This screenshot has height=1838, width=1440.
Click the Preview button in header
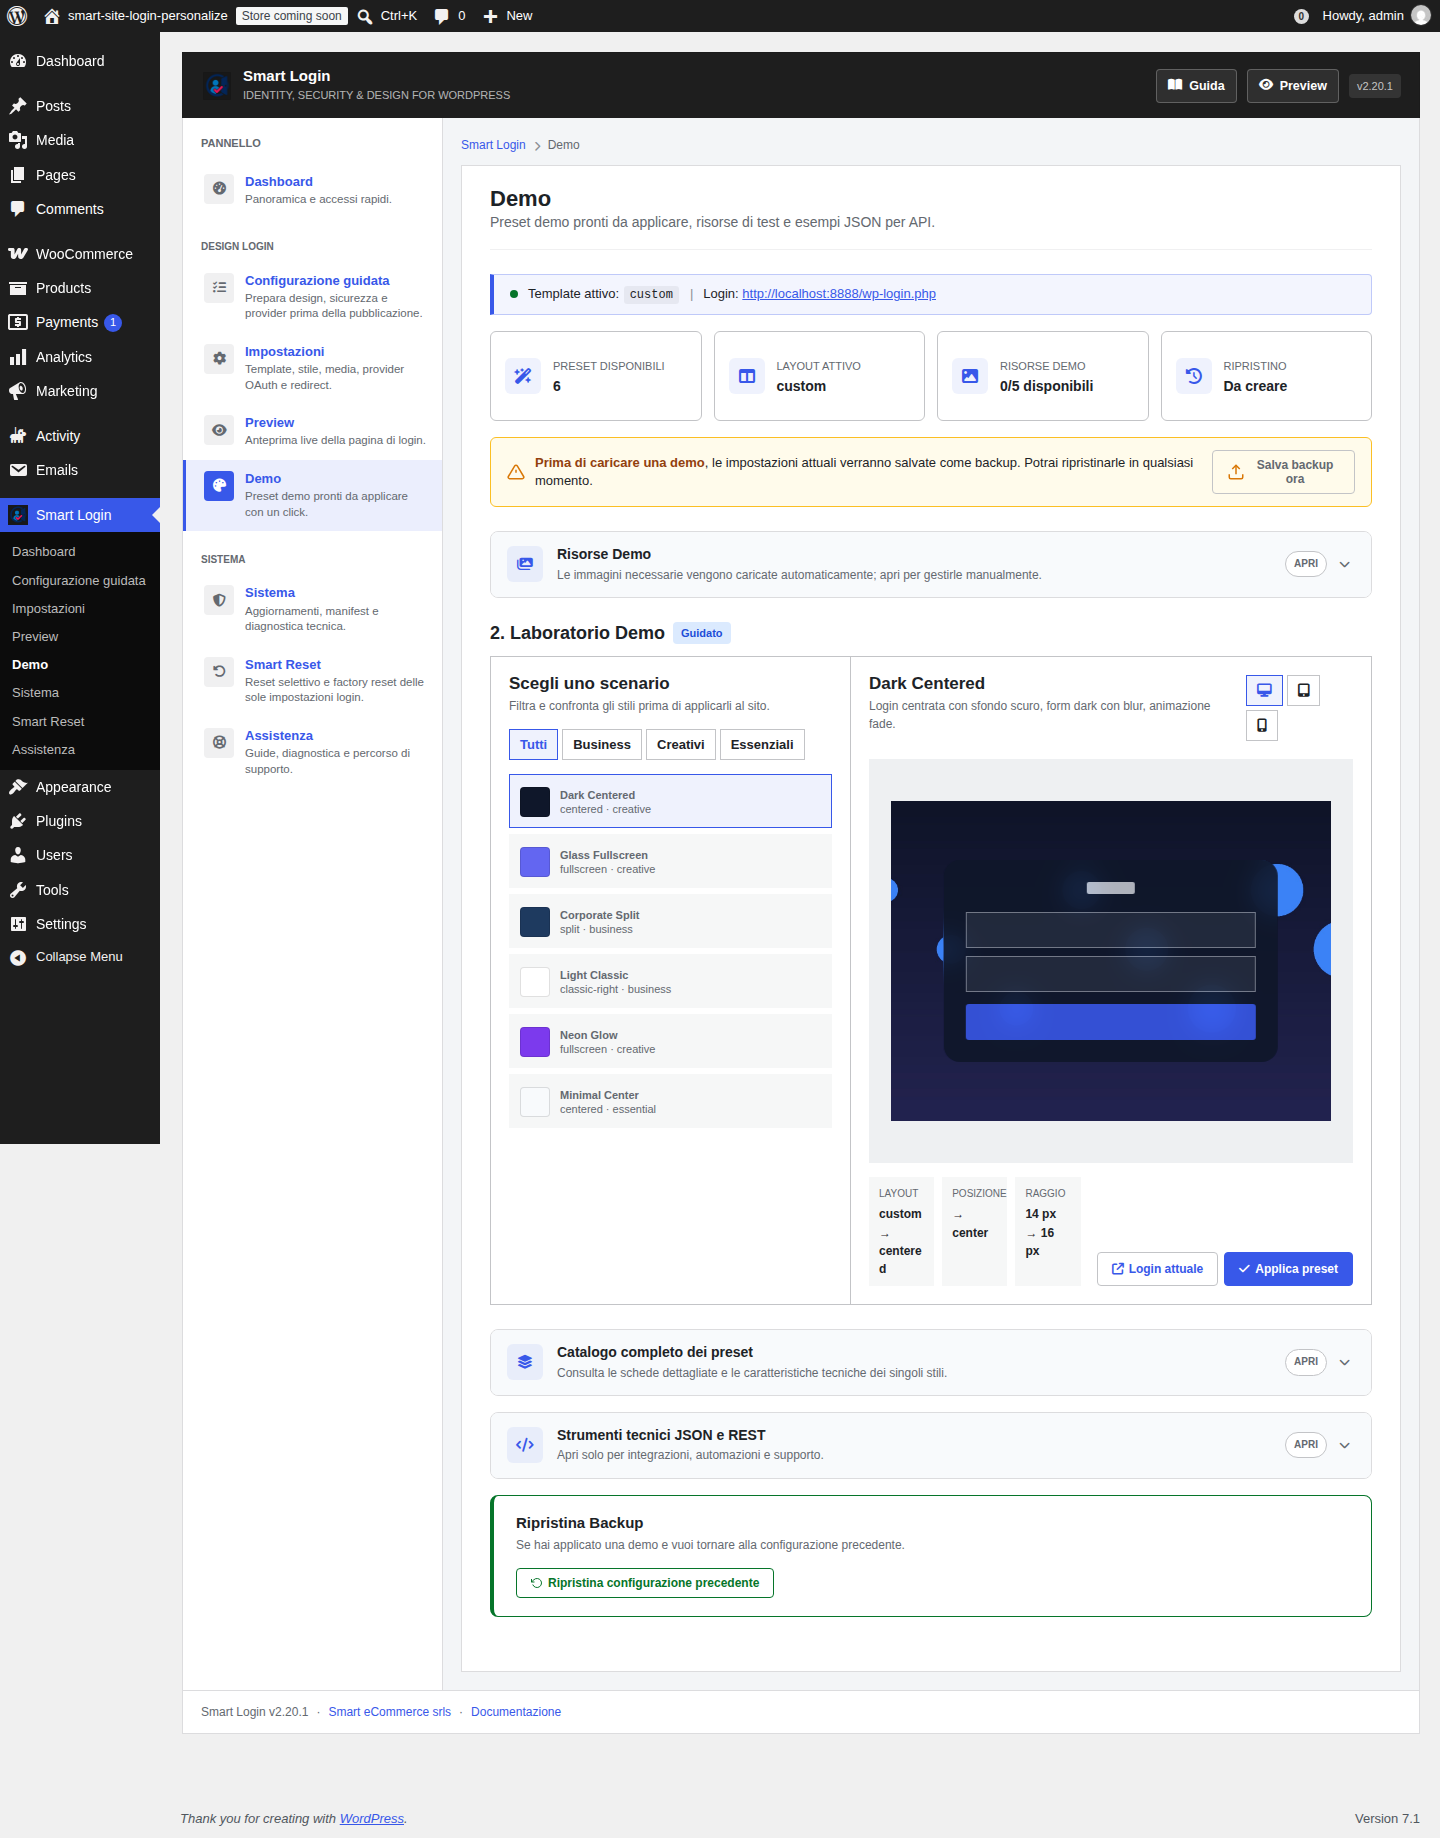point(1292,86)
